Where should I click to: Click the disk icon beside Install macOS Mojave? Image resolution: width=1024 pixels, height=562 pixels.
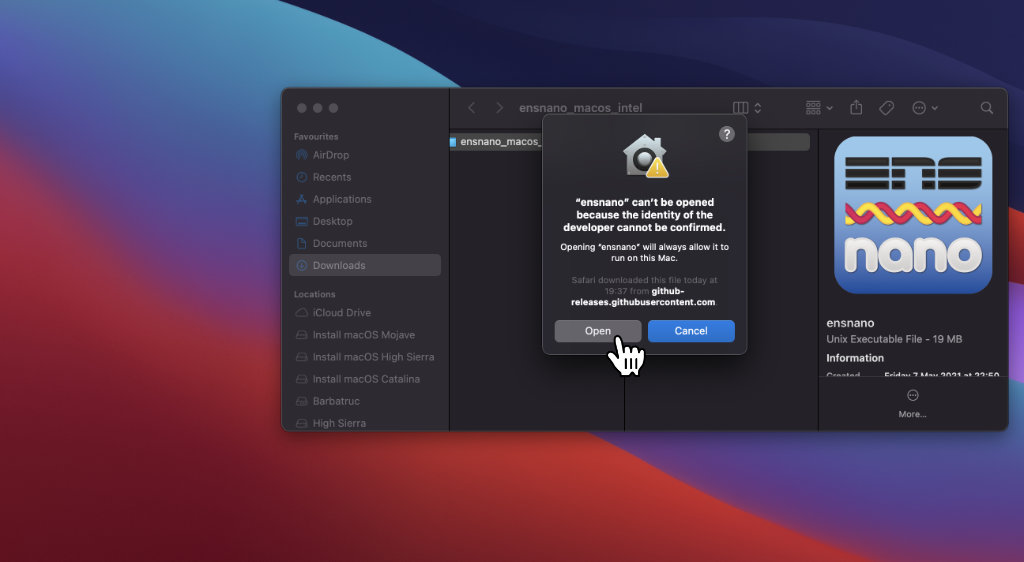tap(301, 335)
